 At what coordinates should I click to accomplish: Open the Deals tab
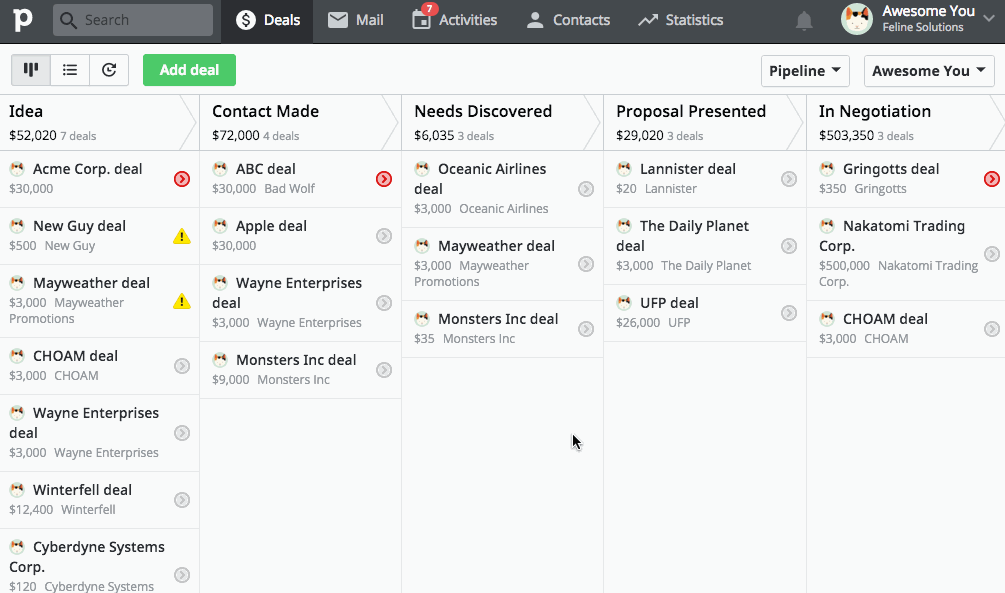tap(267, 21)
